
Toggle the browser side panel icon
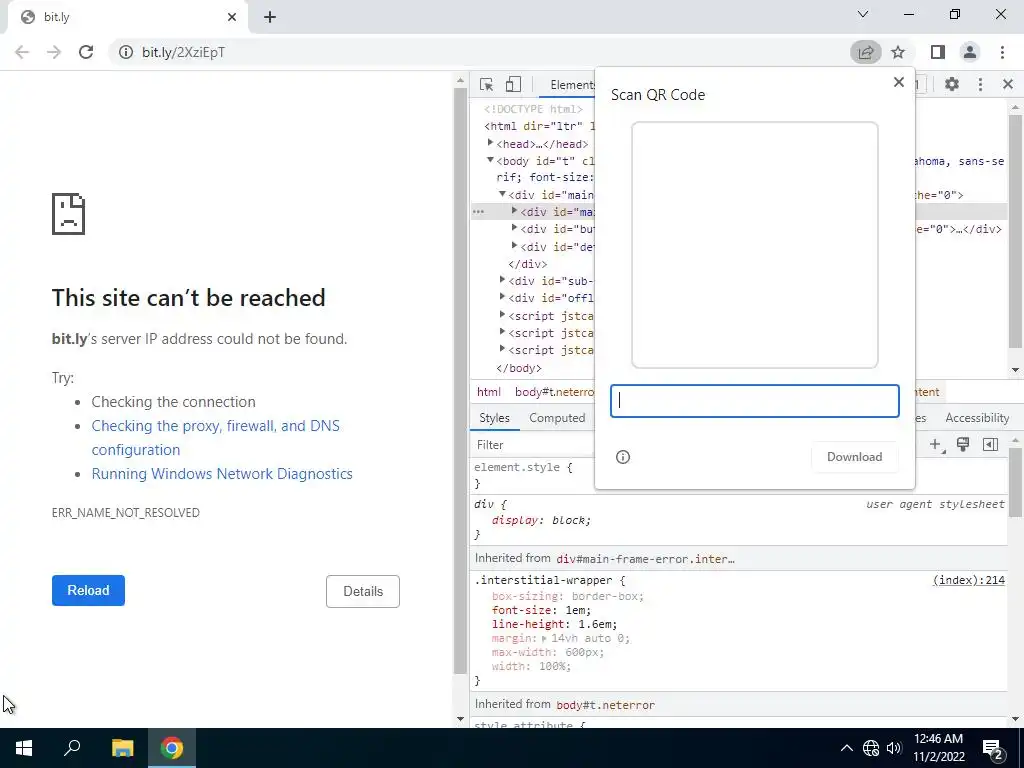[x=938, y=52]
